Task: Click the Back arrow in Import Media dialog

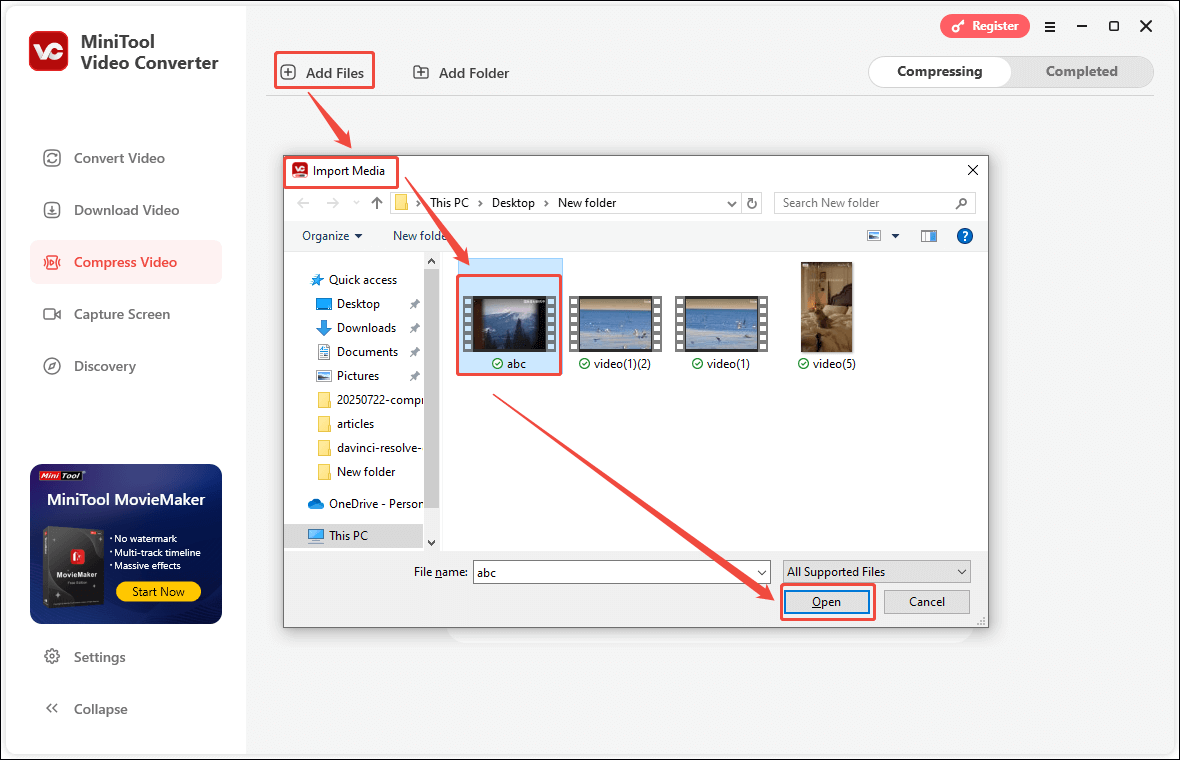Action: 303,202
